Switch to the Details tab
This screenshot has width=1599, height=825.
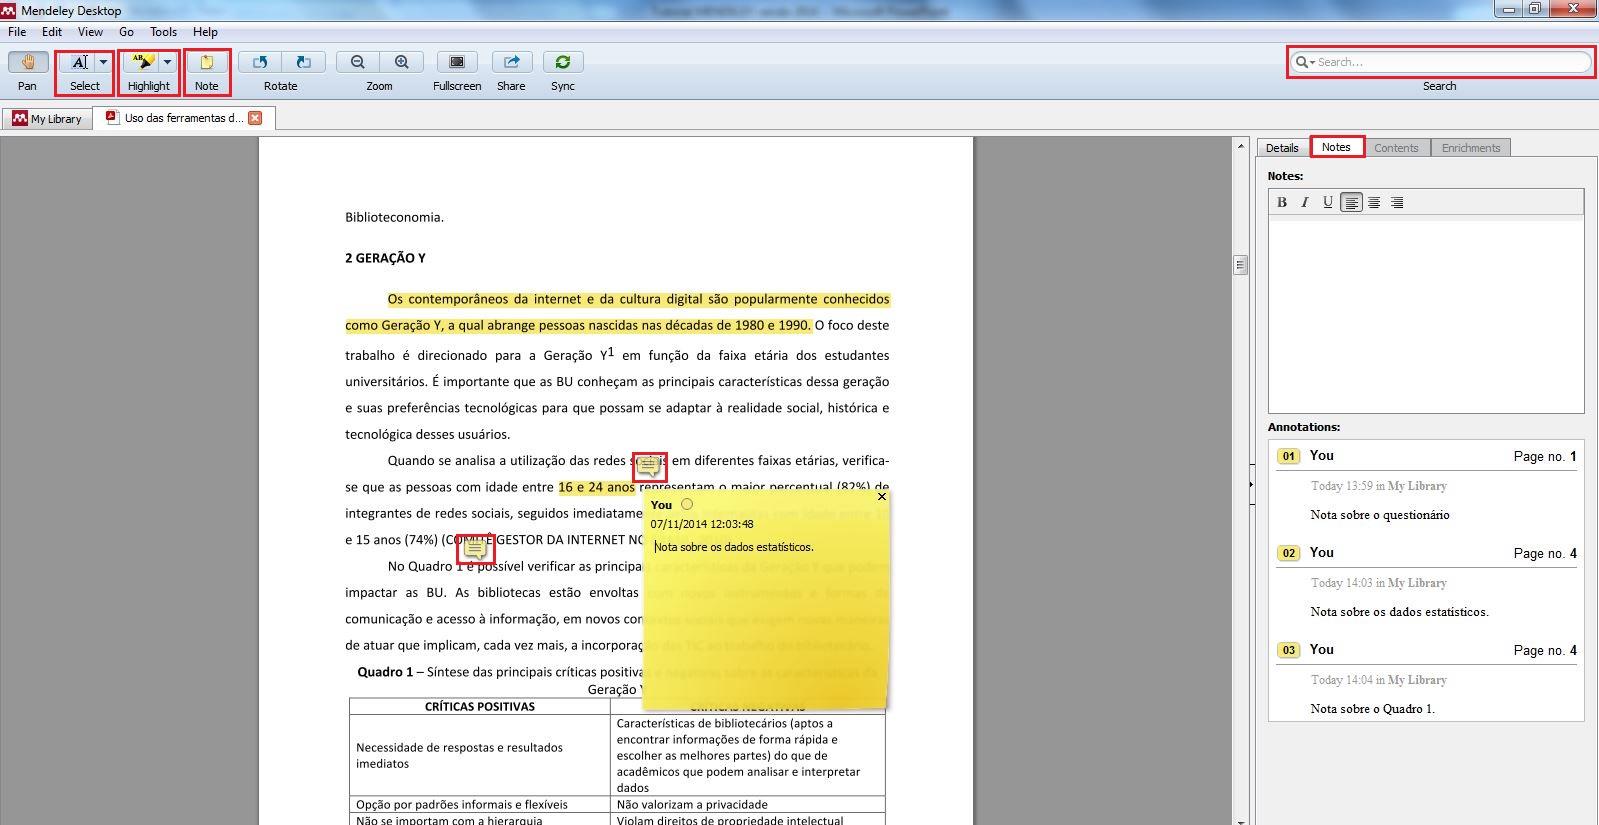(1282, 148)
